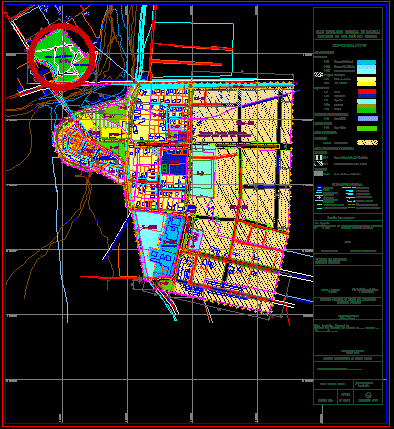Select the dark blue legend swatch
This screenshot has width=394, height=429.
pyautogui.click(x=367, y=96)
